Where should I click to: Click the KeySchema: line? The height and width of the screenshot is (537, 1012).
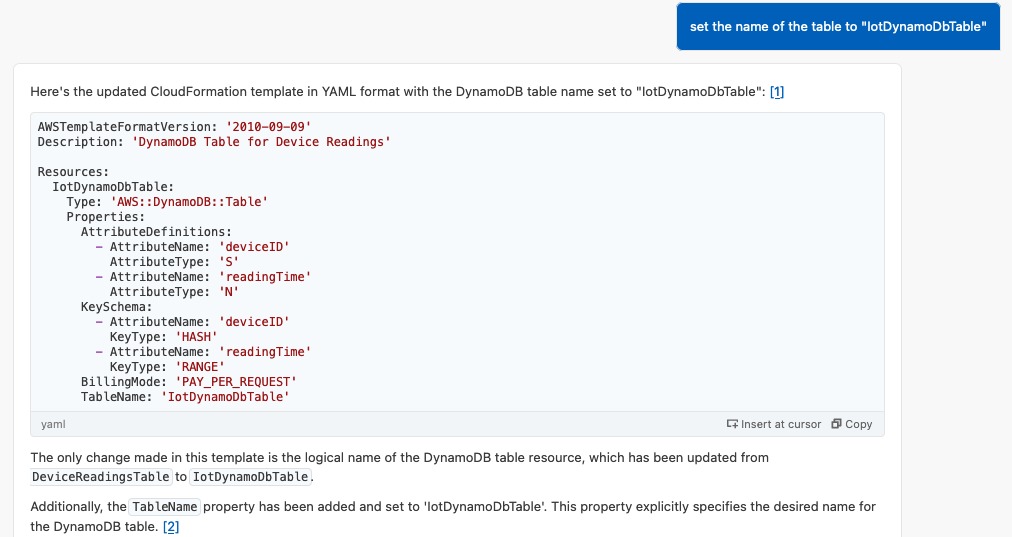click(x=116, y=307)
